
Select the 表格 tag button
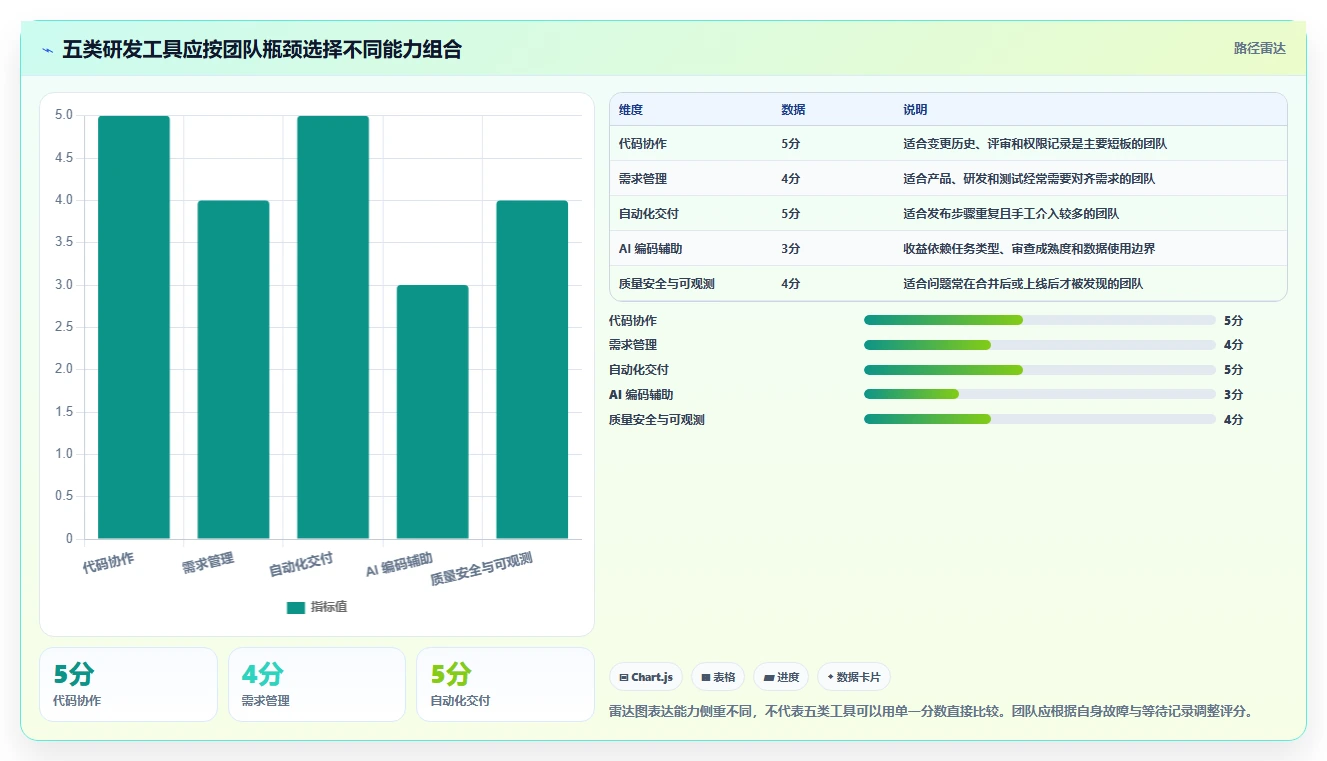click(718, 677)
